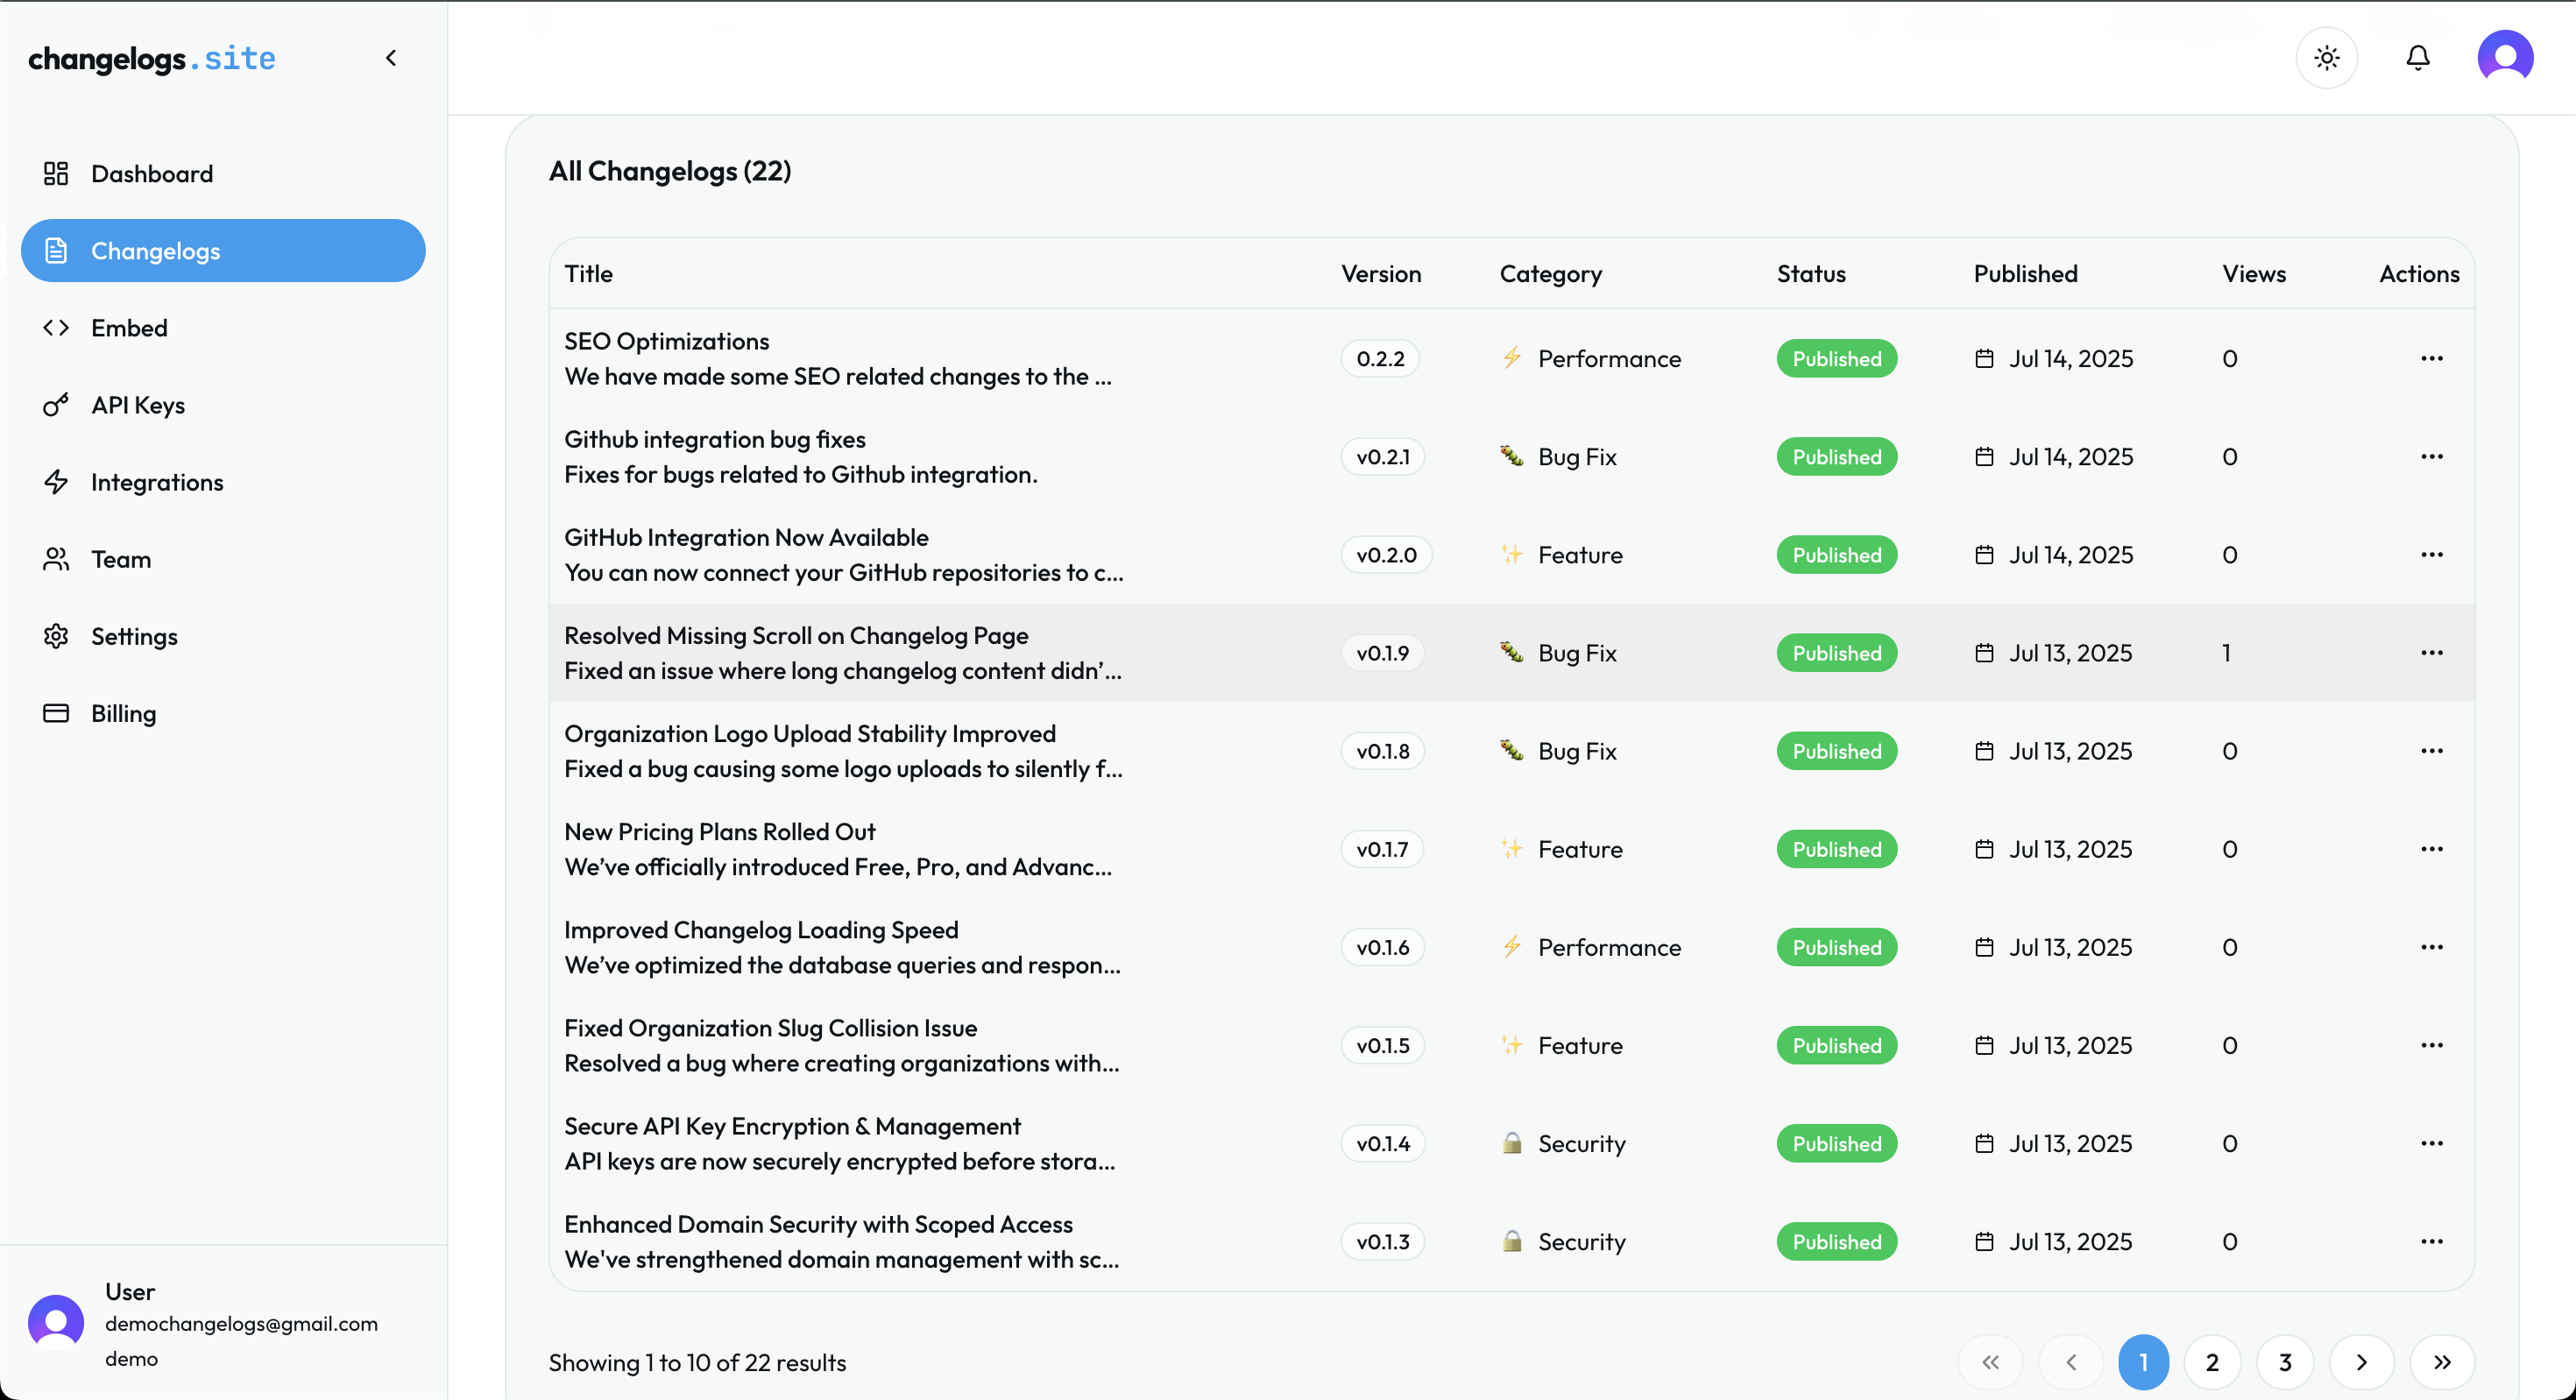Image resolution: width=2576 pixels, height=1400 pixels.
Task: Click the lock icon in v0.1.4 row
Action: click(x=1511, y=1142)
